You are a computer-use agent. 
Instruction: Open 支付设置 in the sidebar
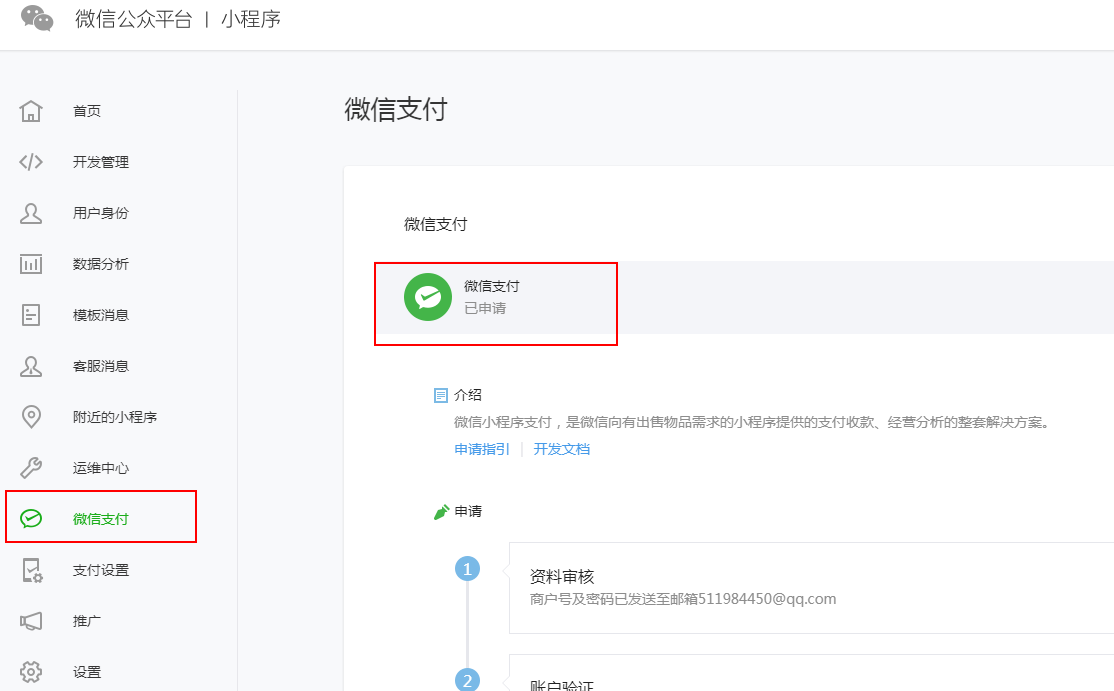coord(101,570)
